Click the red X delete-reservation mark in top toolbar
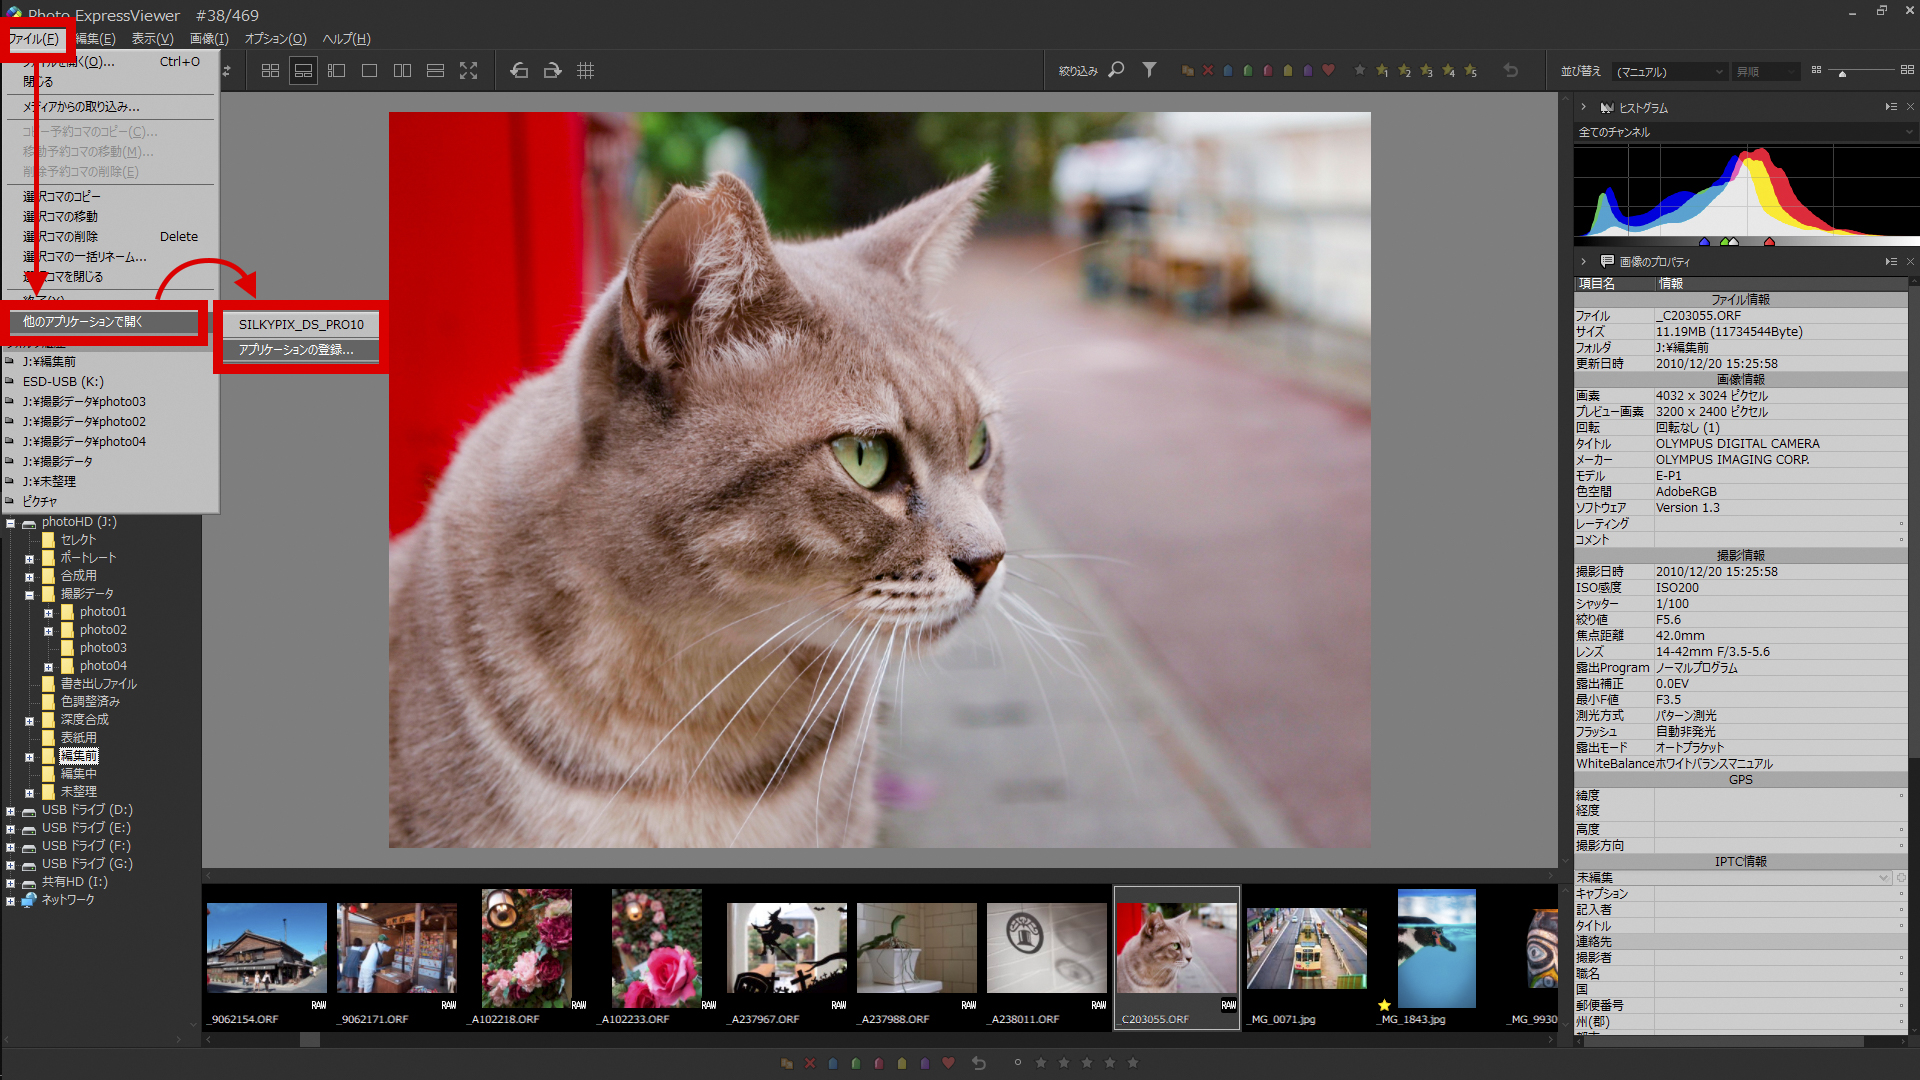 tap(1208, 71)
